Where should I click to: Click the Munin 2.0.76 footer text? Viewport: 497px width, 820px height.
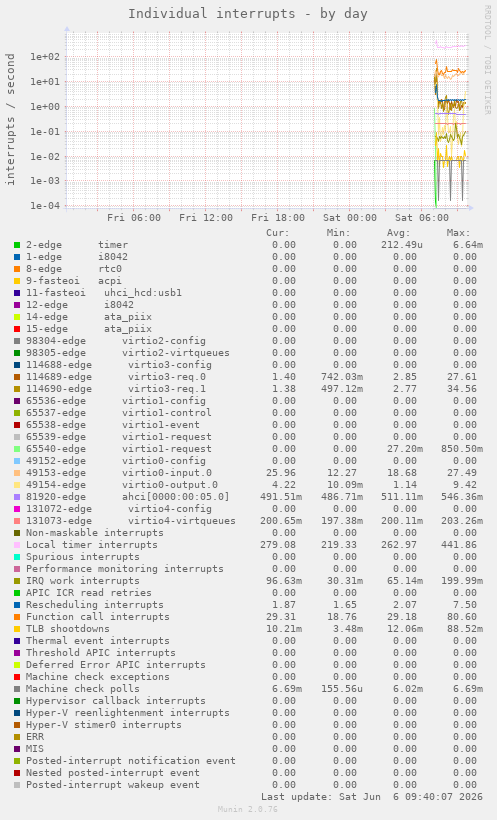[248, 810]
